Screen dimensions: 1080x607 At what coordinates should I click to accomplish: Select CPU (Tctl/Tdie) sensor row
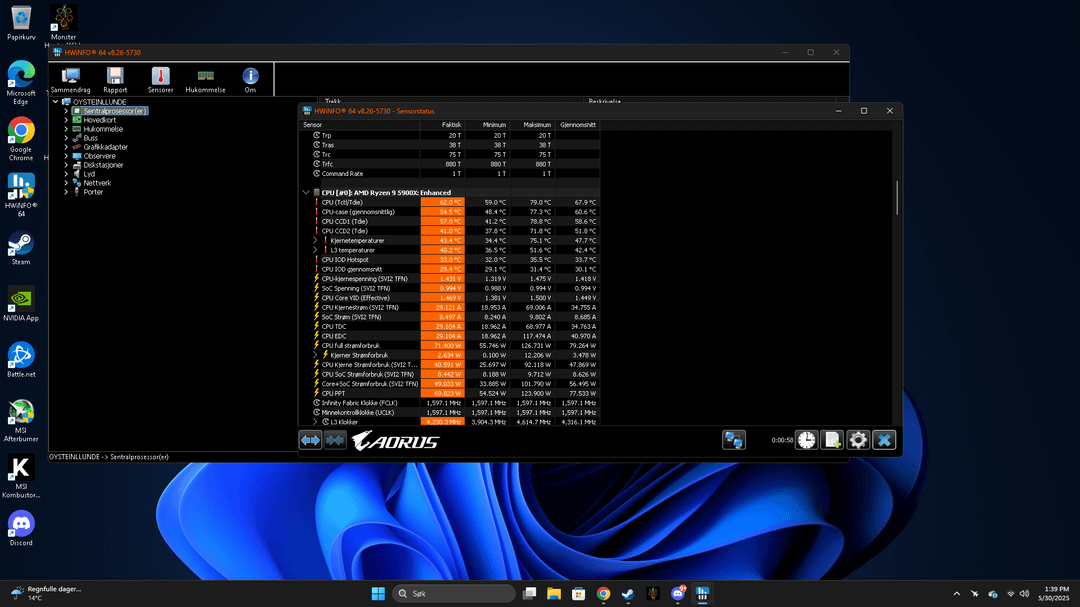point(450,203)
